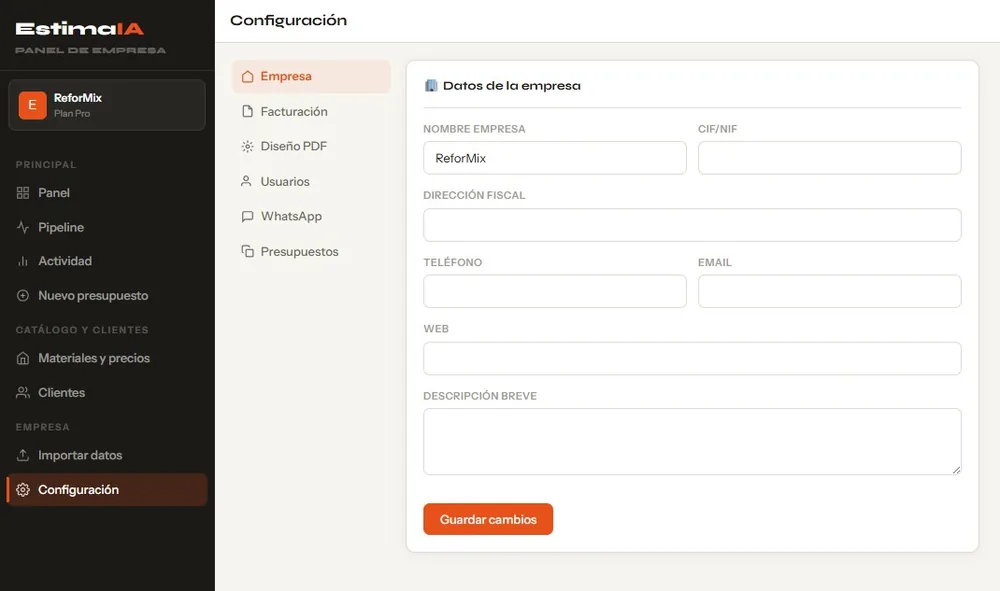Click the Datos de la empresa heading
The image size is (1000, 591).
511,85
